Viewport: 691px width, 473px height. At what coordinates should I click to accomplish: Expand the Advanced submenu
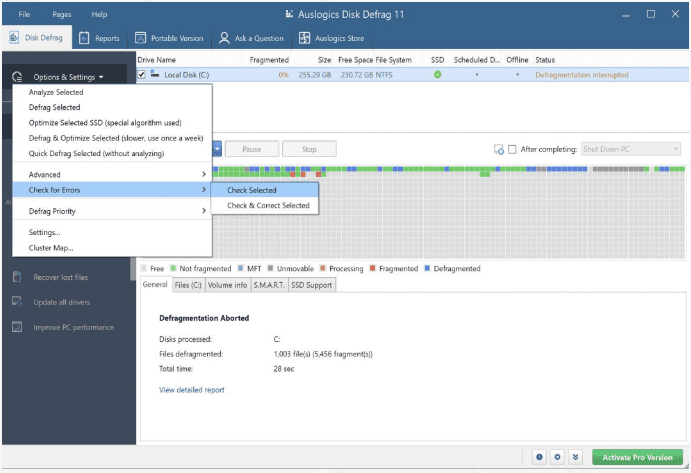(x=110, y=175)
